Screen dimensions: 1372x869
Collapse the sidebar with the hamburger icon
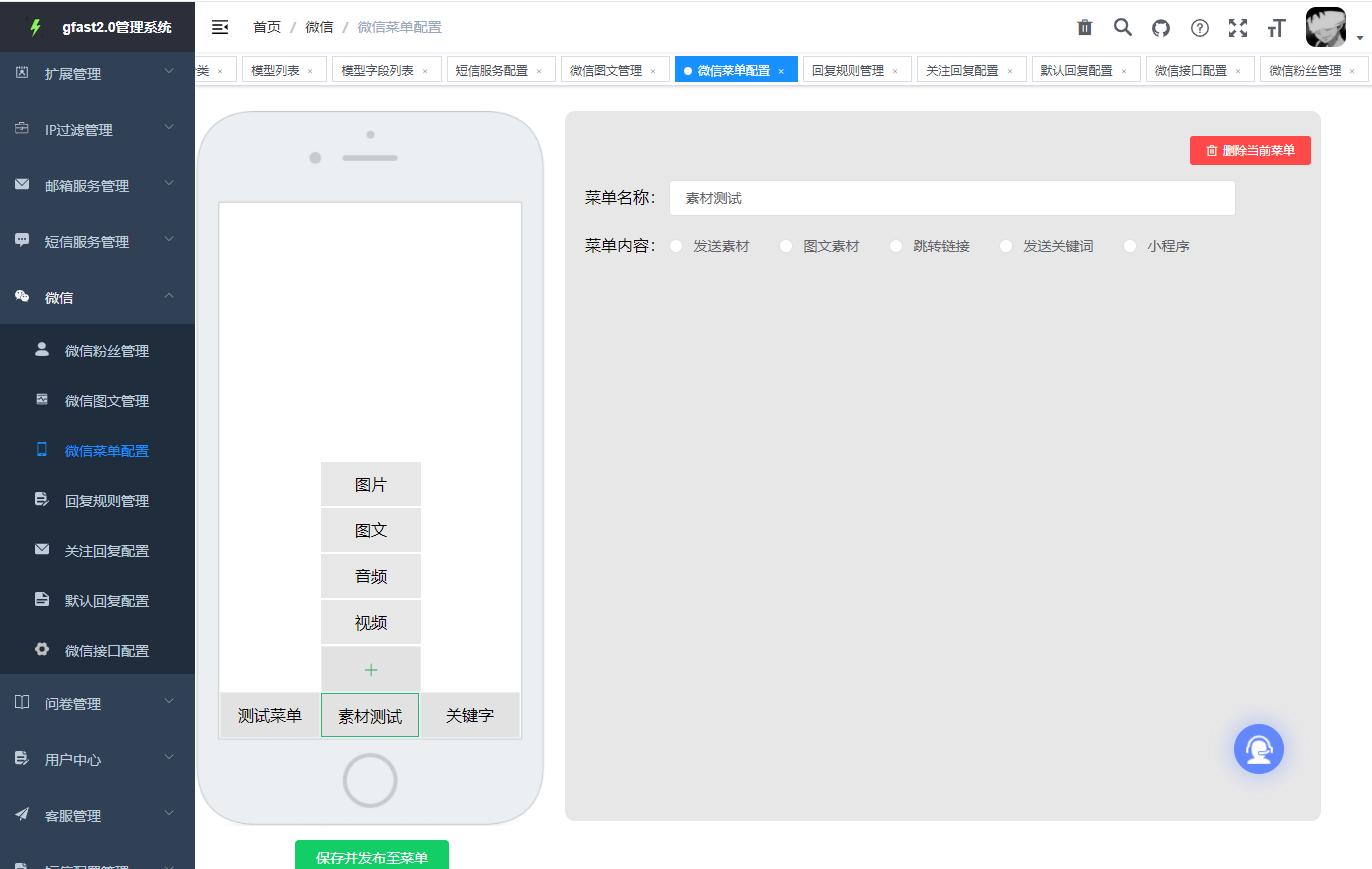(220, 27)
